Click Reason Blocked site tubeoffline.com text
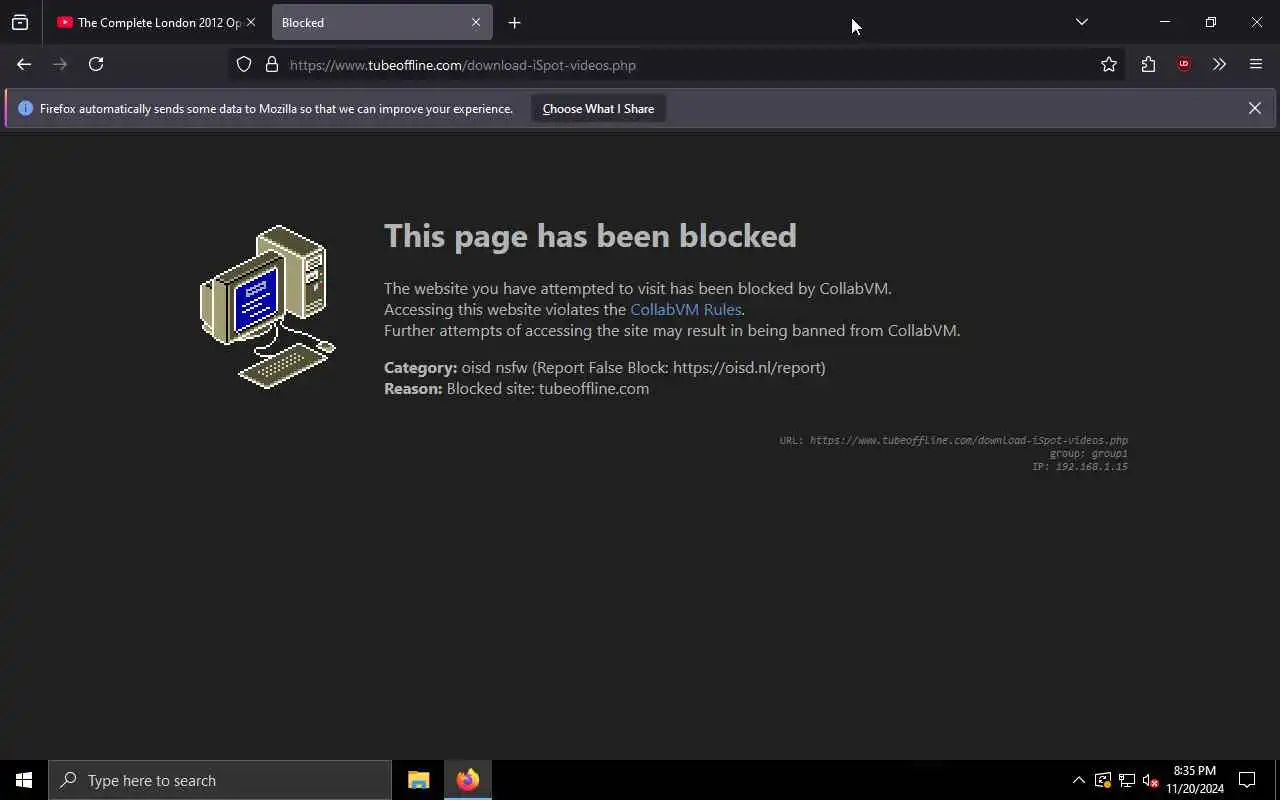Screen dimensions: 1280x800 [516, 388]
